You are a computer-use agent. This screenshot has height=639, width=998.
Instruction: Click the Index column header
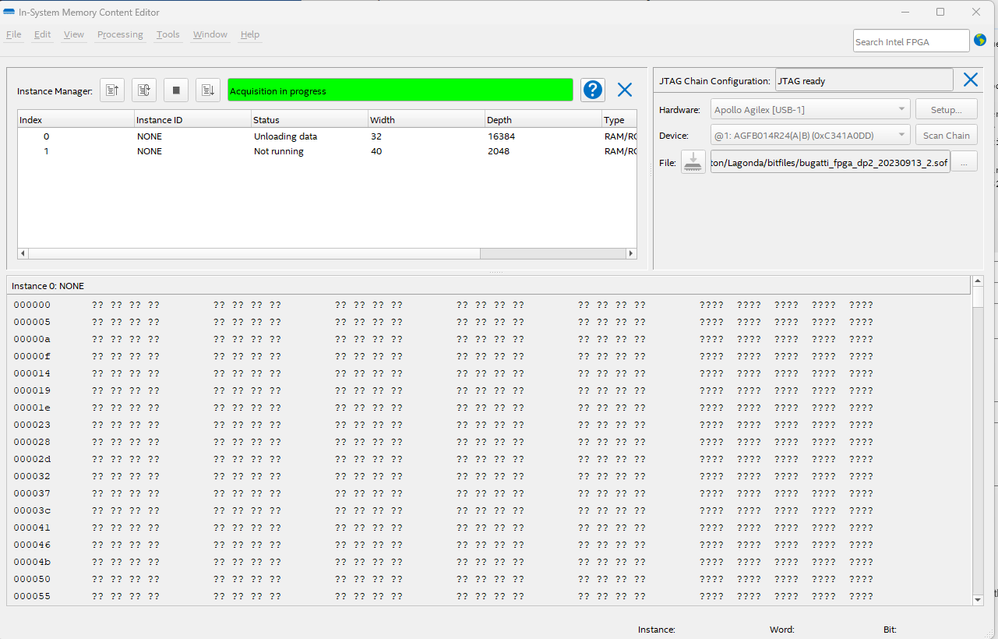click(76, 120)
